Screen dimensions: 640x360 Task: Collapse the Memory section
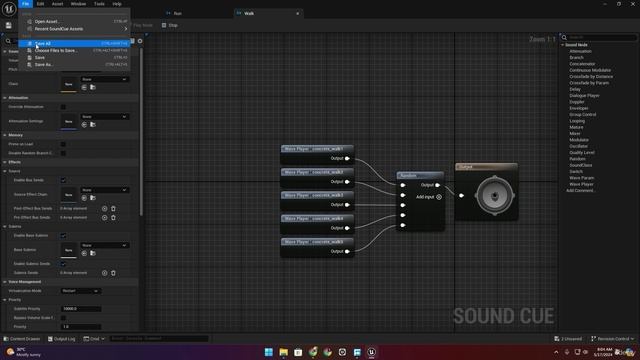(x=5, y=135)
